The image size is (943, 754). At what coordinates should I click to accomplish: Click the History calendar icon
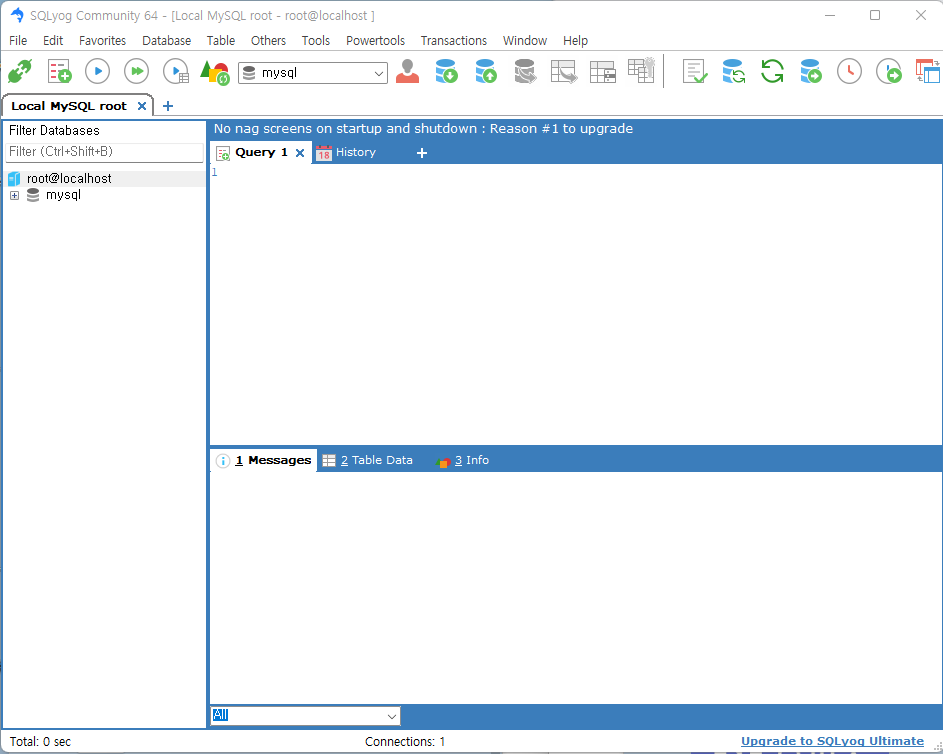tap(324, 153)
